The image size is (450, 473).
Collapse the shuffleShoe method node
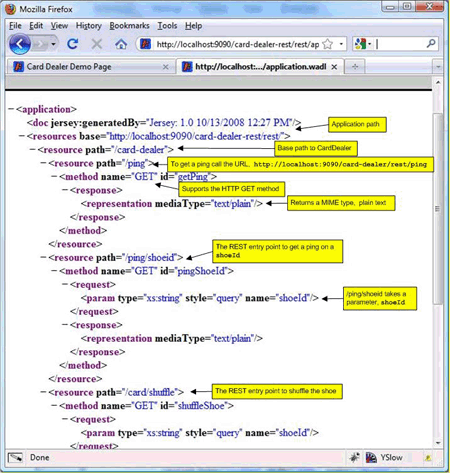pyautogui.click(x=54, y=406)
